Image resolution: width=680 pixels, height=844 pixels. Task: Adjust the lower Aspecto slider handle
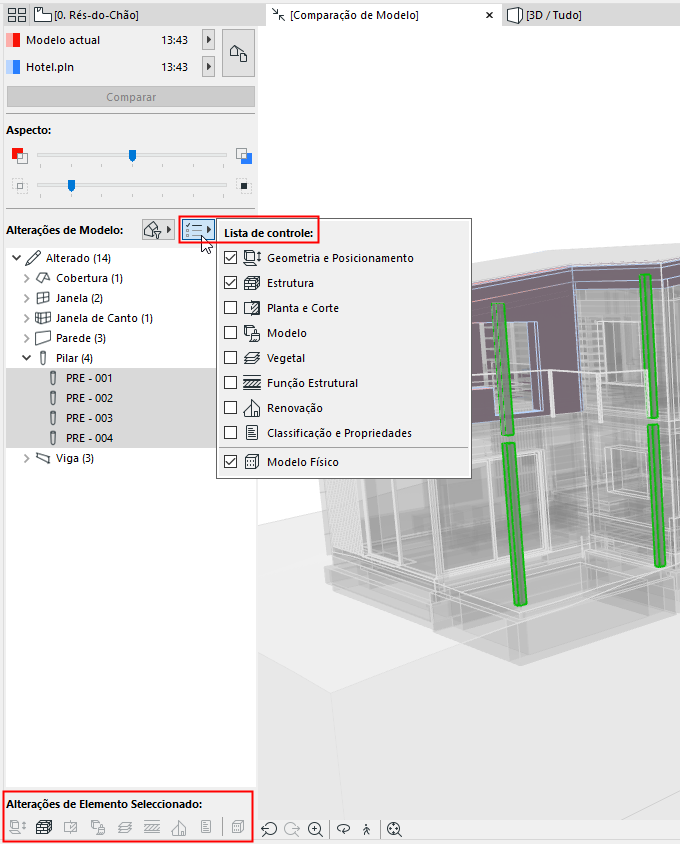click(71, 186)
